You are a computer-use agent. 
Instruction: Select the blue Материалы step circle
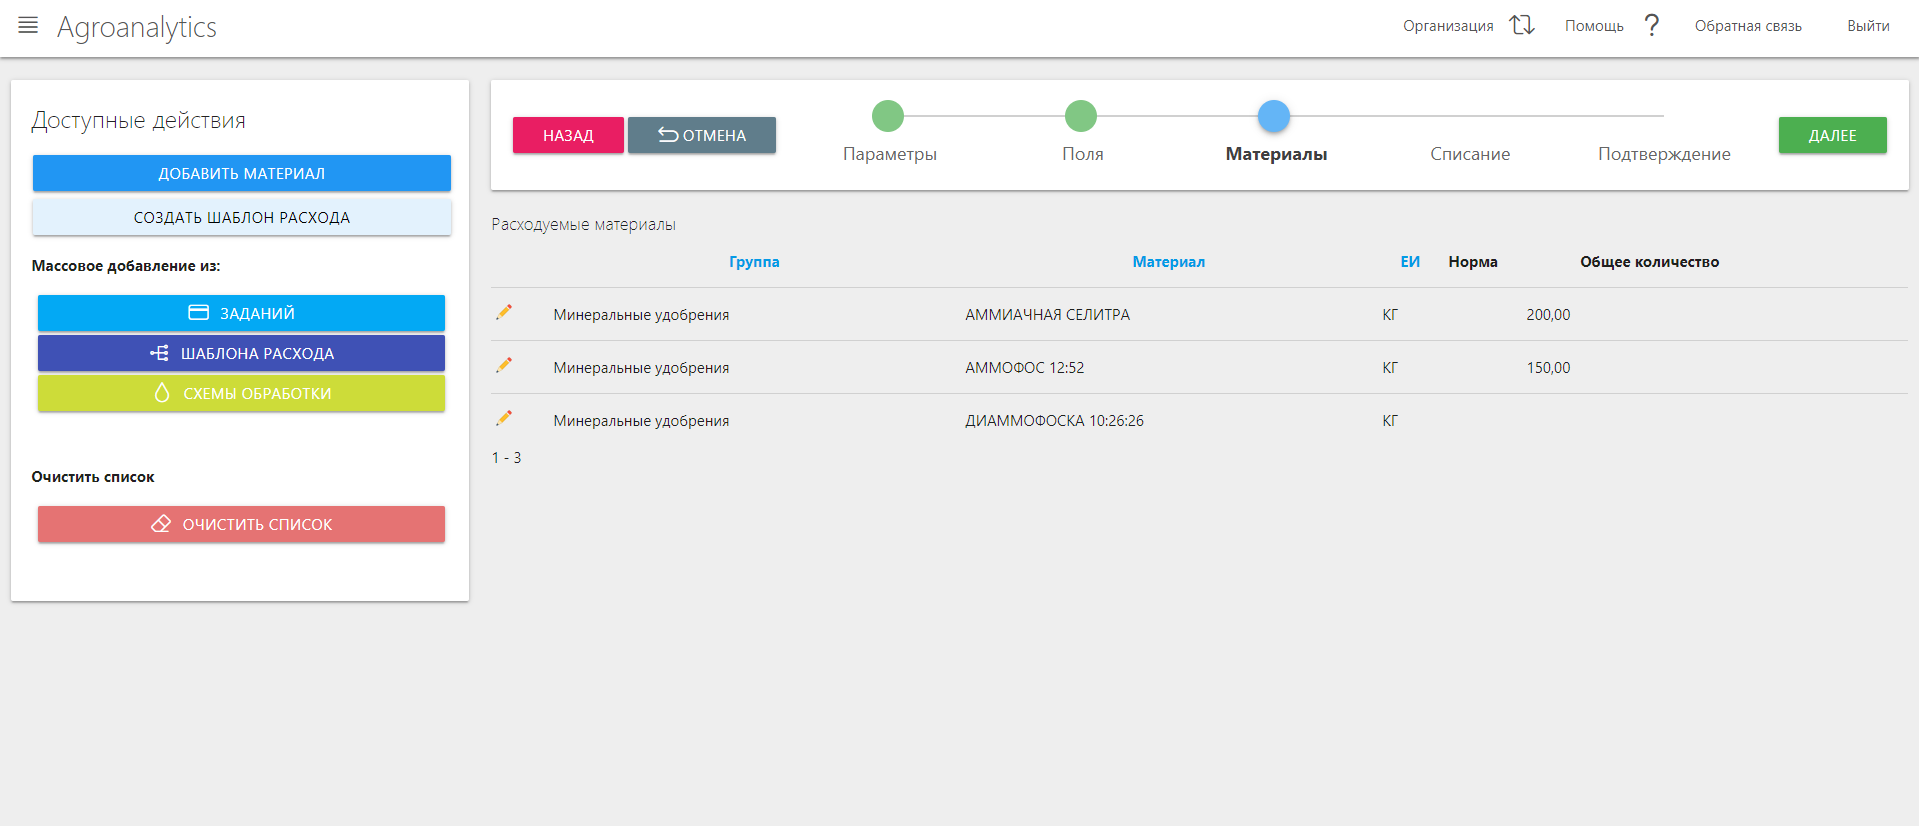tap(1273, 116)
